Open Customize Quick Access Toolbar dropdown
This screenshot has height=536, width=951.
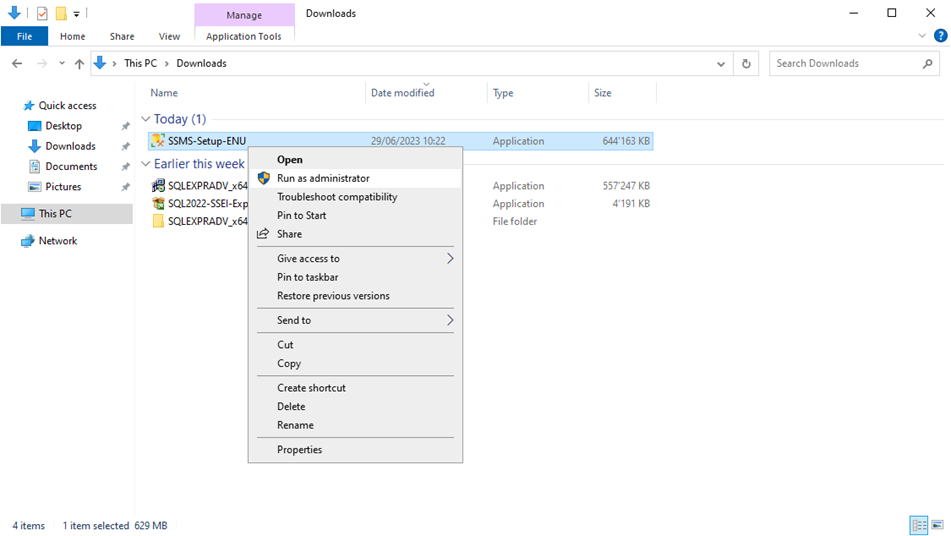click(76, 13)
